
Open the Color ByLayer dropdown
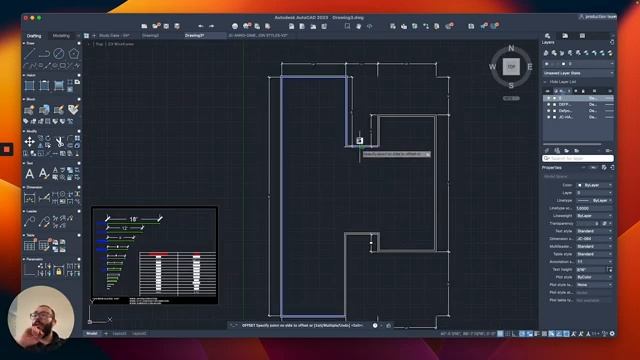click(x=594, y=185)
